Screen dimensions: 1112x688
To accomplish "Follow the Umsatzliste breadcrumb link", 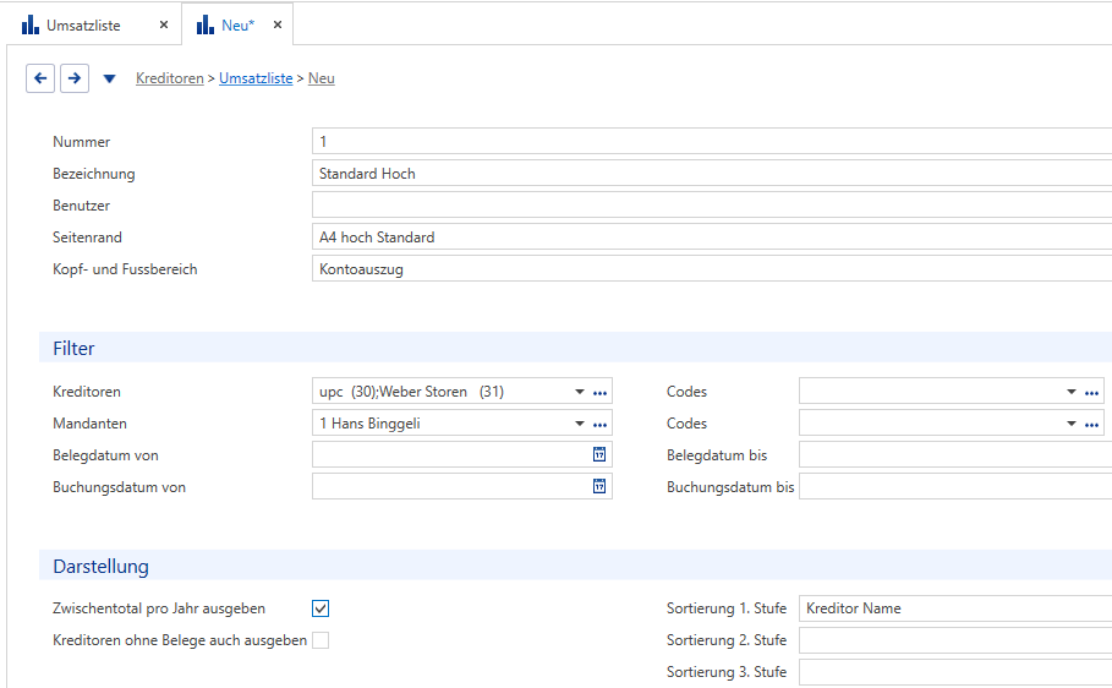I will tap(256, 79).
